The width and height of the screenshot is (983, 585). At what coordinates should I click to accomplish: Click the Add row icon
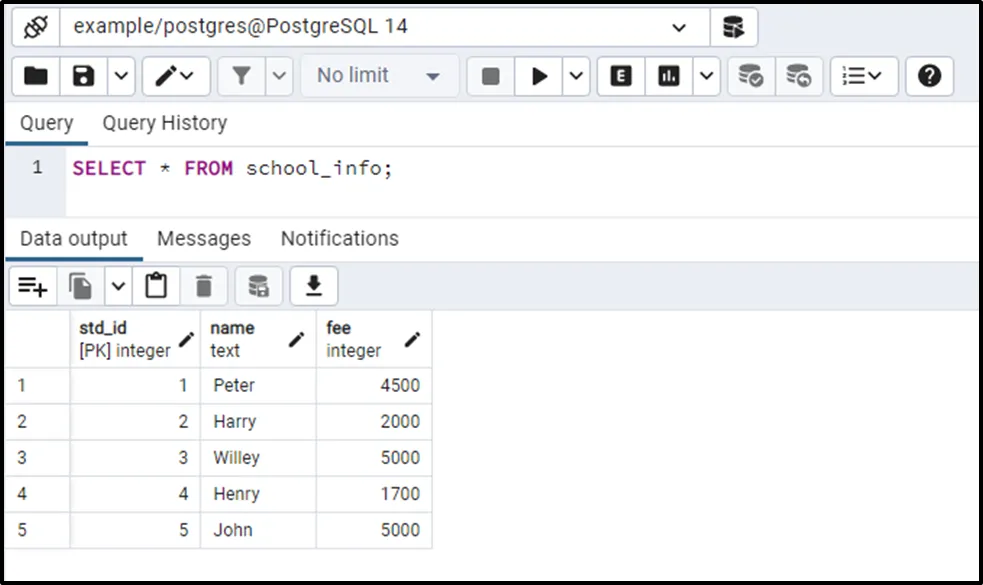32,287
